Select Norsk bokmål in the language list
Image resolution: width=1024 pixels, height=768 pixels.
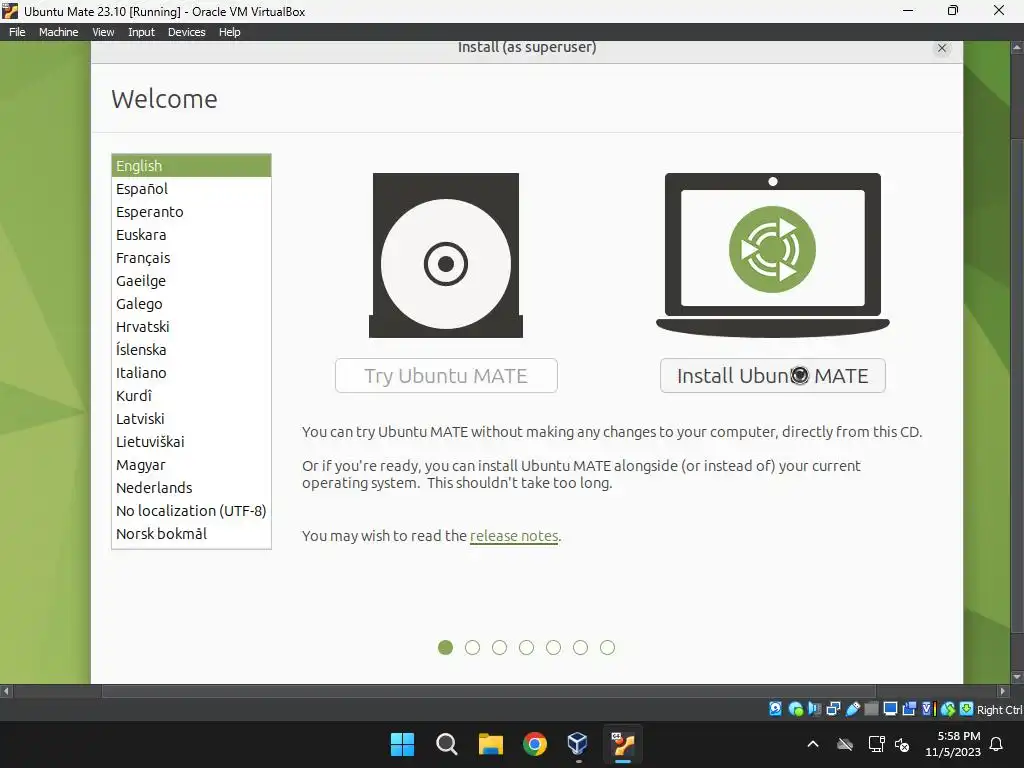(x=191, y=534)
